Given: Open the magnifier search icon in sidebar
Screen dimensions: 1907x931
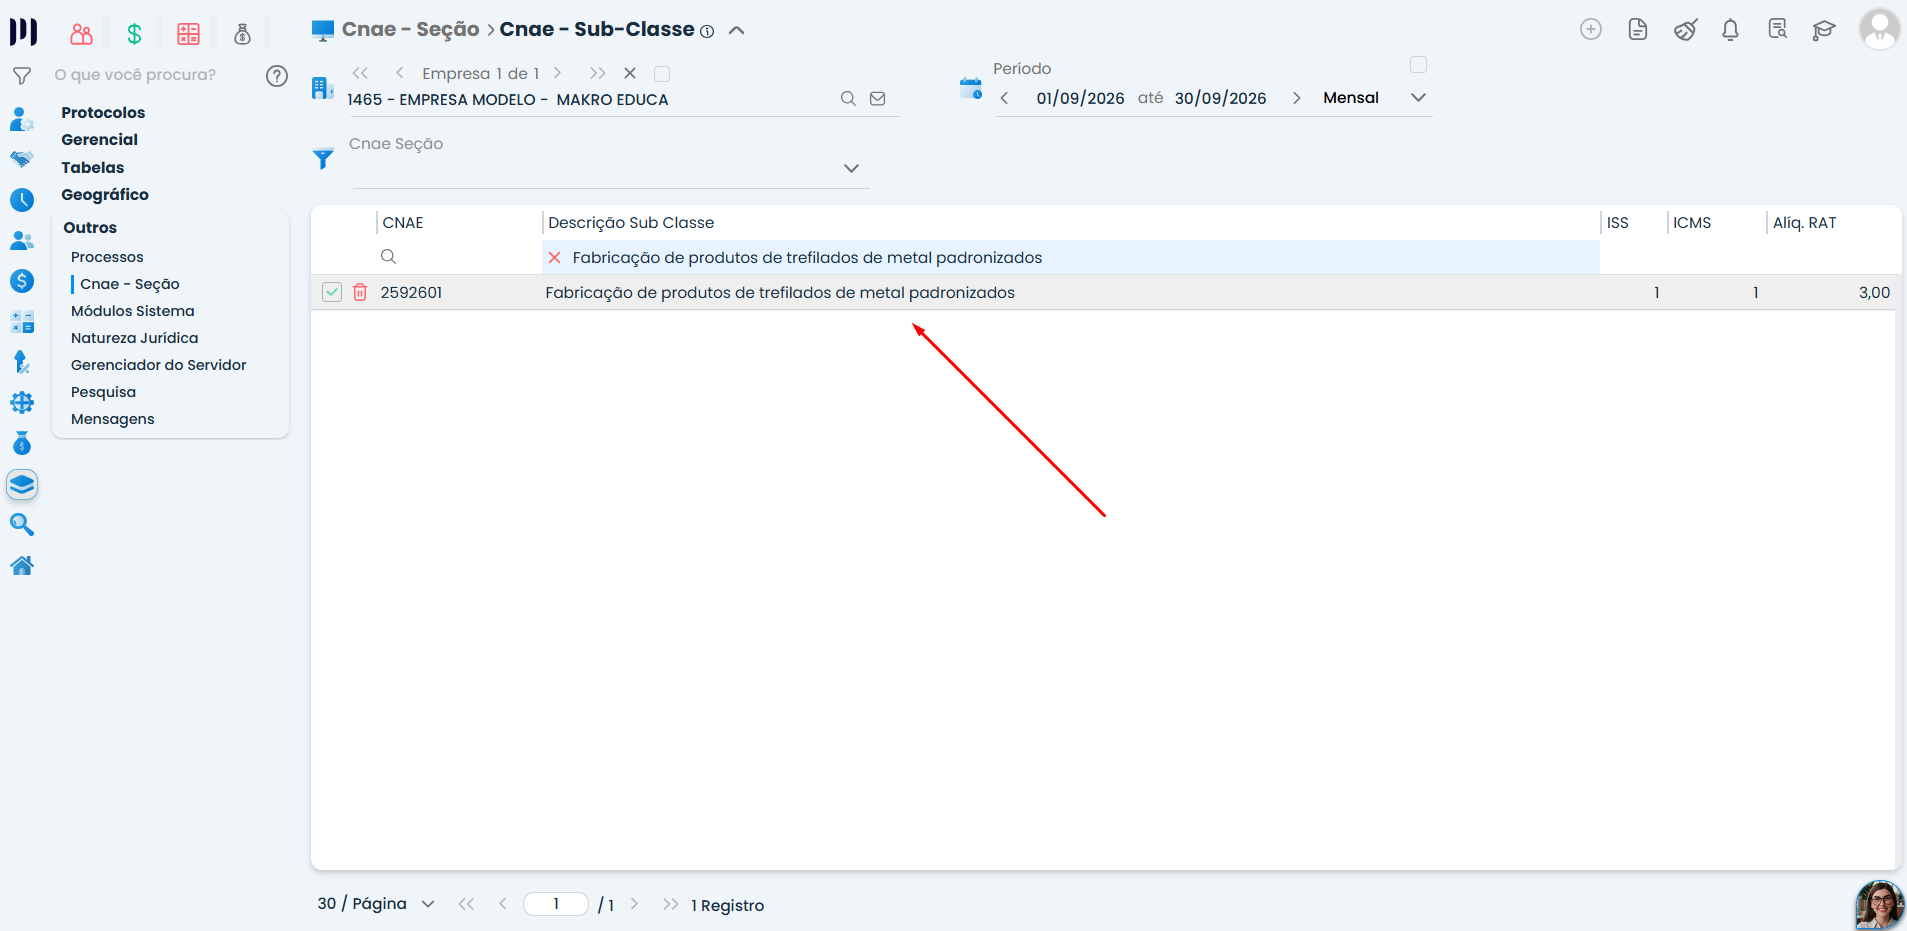Looking at the screenshot, I should pyautogui.click(x=22, y=525).
